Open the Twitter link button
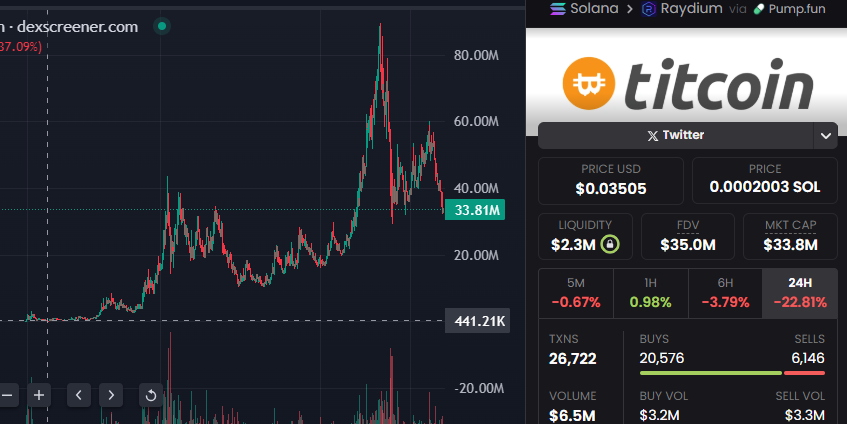 [x=676, y=135]
